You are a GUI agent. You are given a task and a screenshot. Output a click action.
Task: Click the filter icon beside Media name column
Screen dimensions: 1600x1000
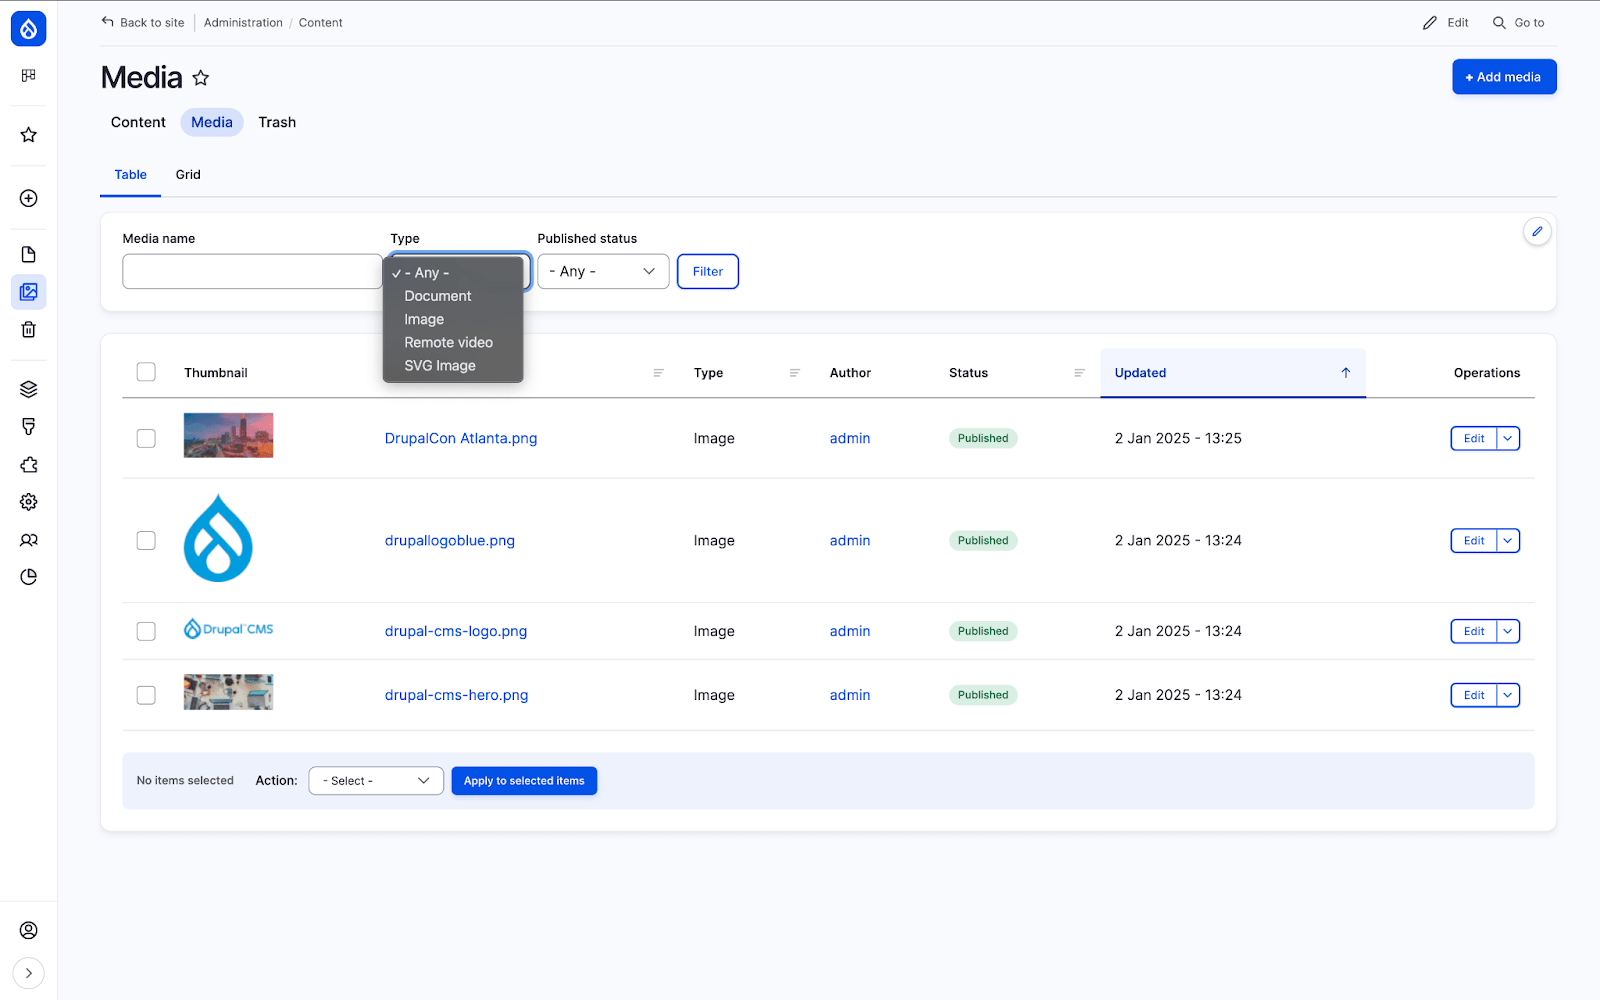pyautogui.click(x=658, y=373)
